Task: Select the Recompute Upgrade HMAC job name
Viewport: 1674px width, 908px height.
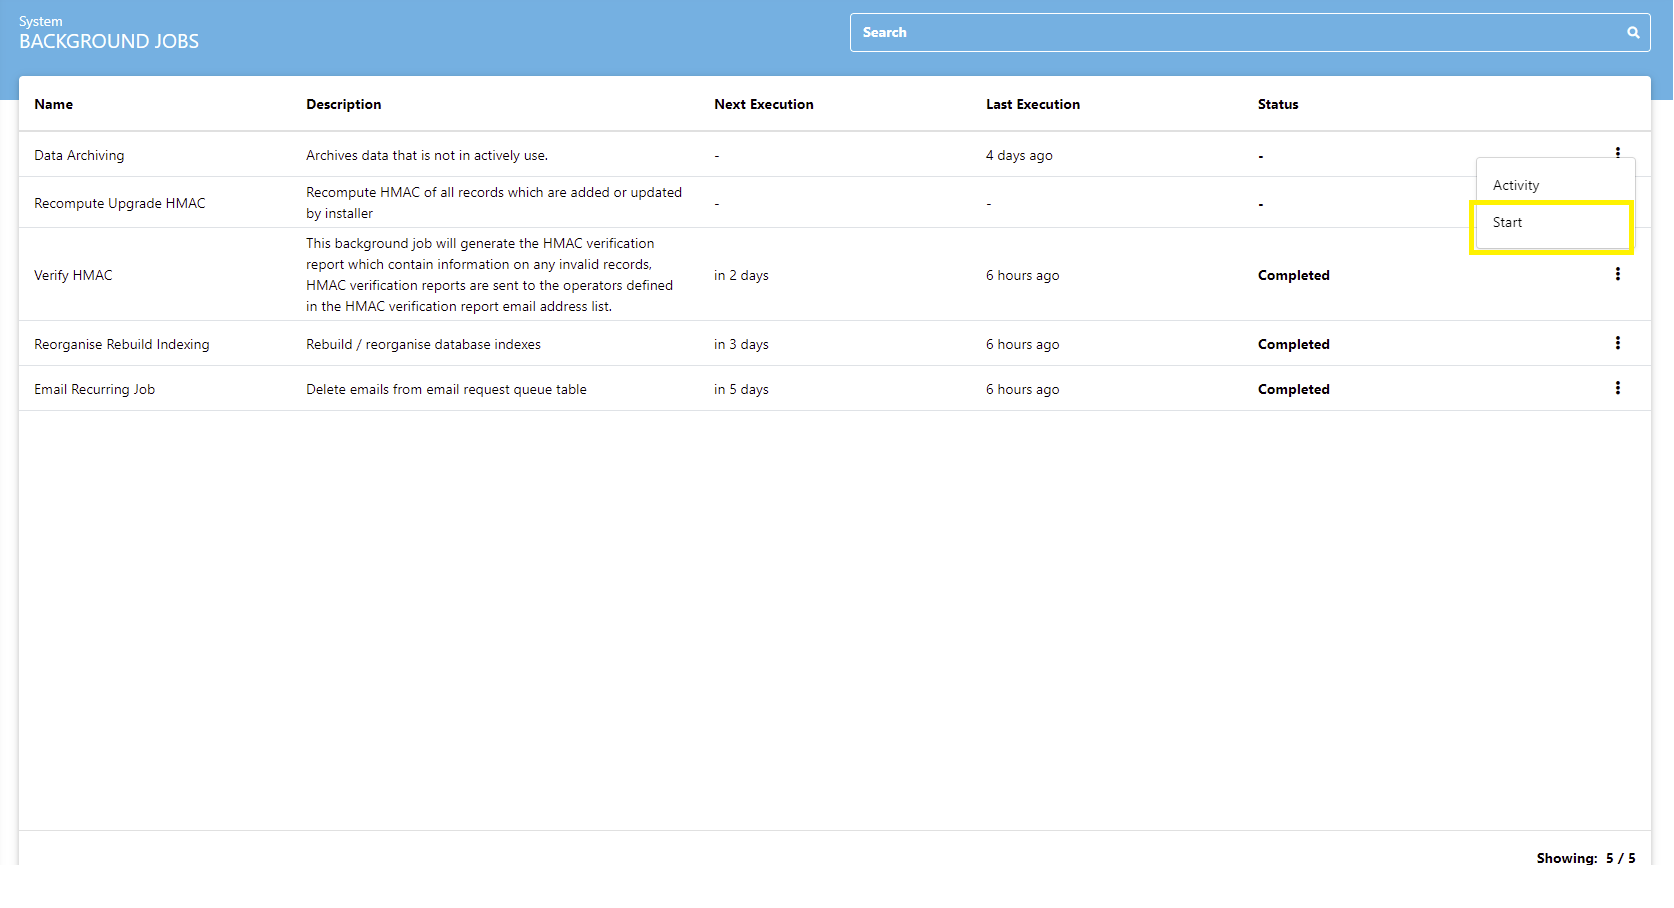Action: click(x=119, y=203)
